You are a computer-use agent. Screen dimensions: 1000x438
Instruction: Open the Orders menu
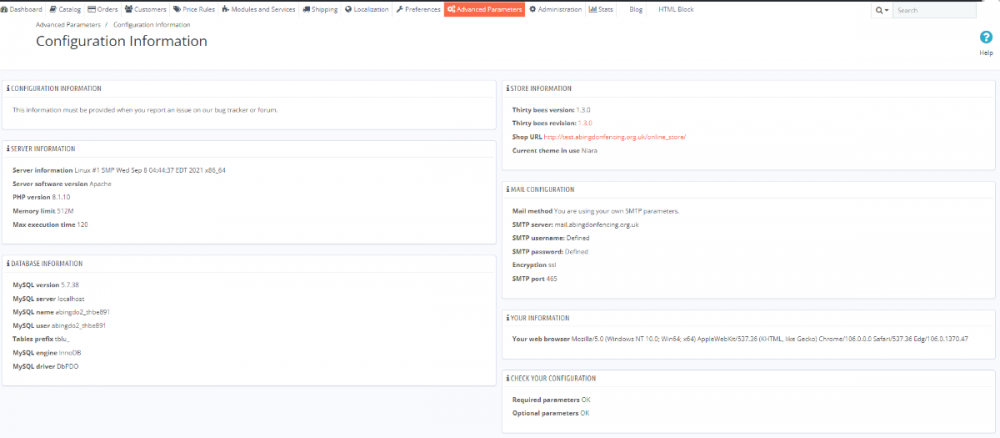102,10
